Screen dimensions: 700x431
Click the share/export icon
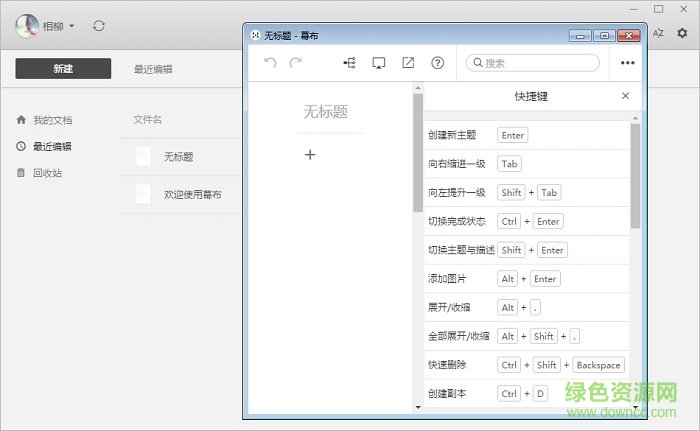408,63
